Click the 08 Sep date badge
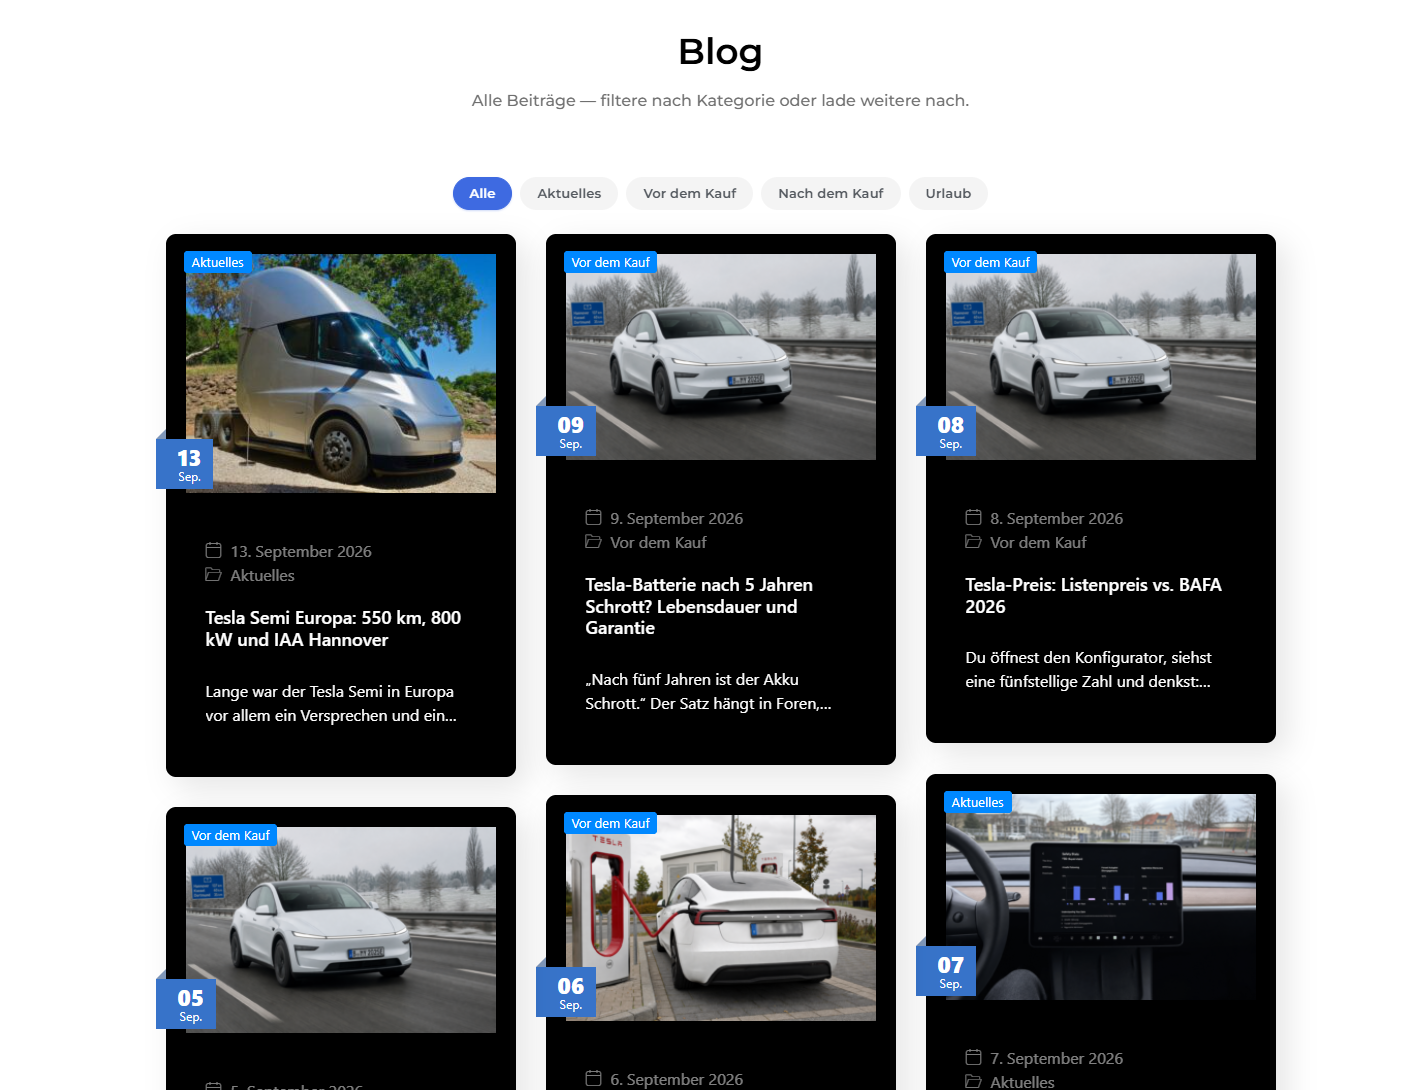This screenshot has width=1401, height=1090. [946, 431]
